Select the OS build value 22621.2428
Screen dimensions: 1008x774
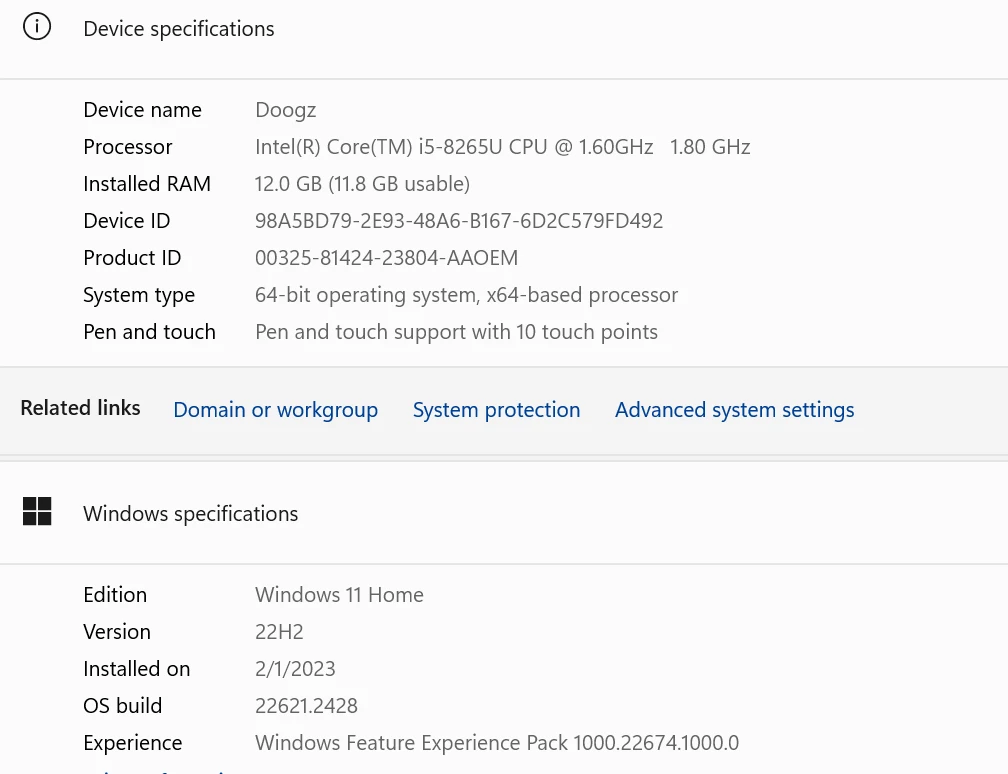[x=306, y=706]
